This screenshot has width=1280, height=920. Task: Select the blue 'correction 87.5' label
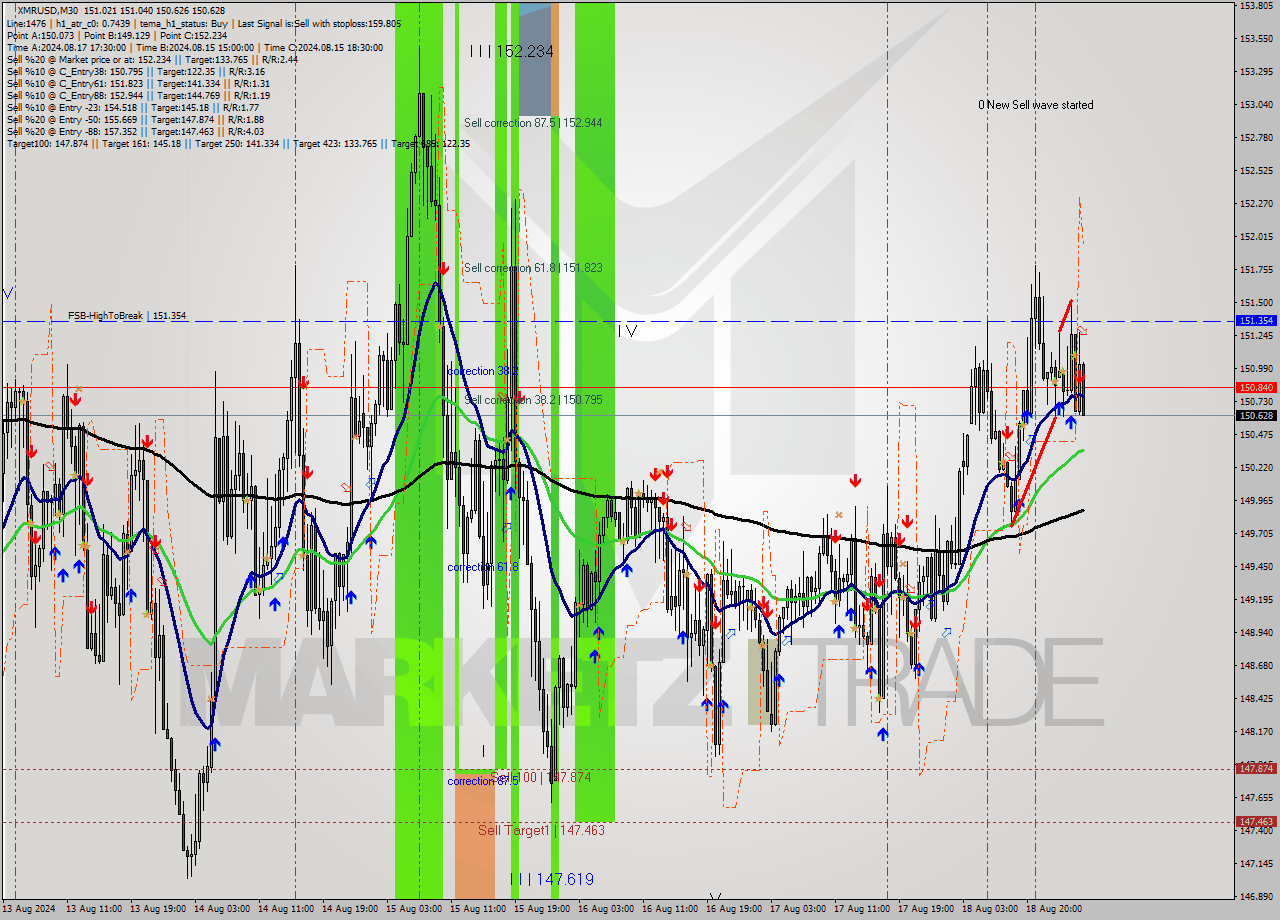pos(483,781)
